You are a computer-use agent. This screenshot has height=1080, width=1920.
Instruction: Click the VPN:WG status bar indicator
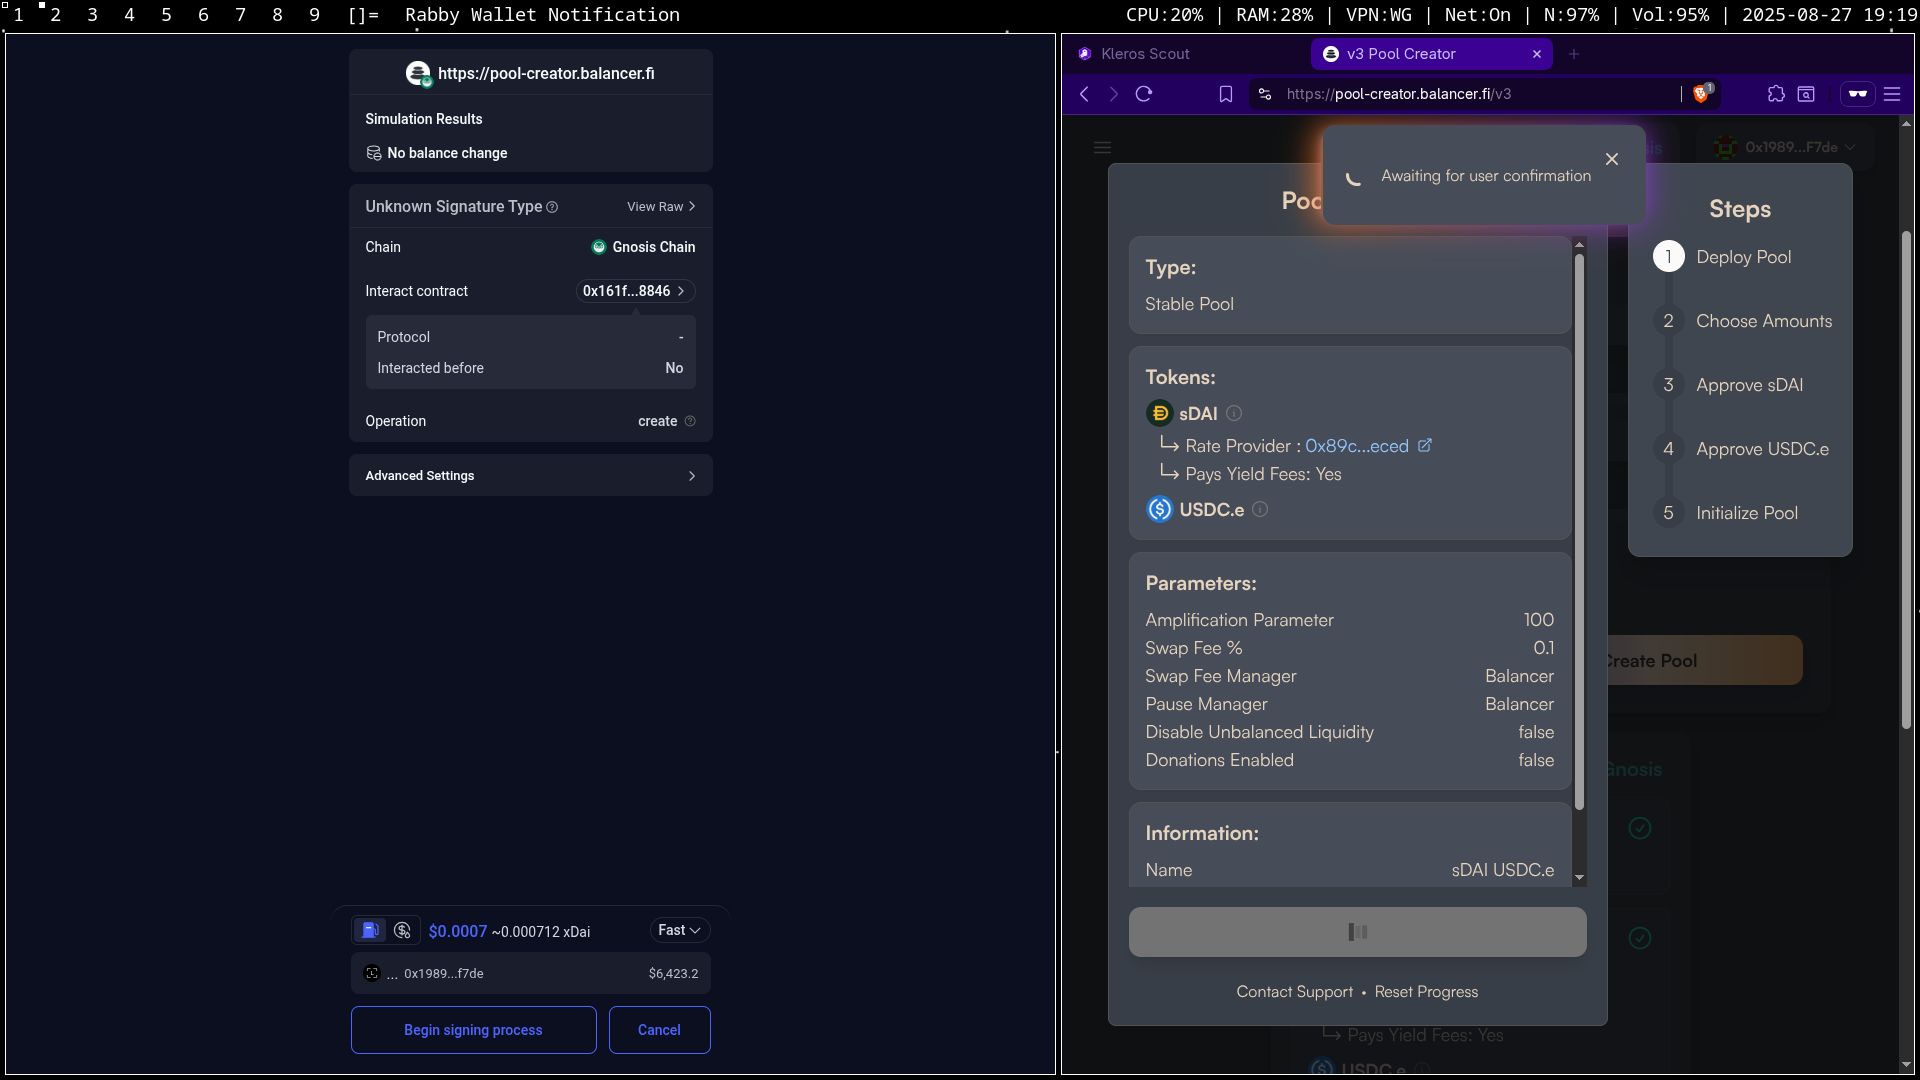click(1379, 14)
